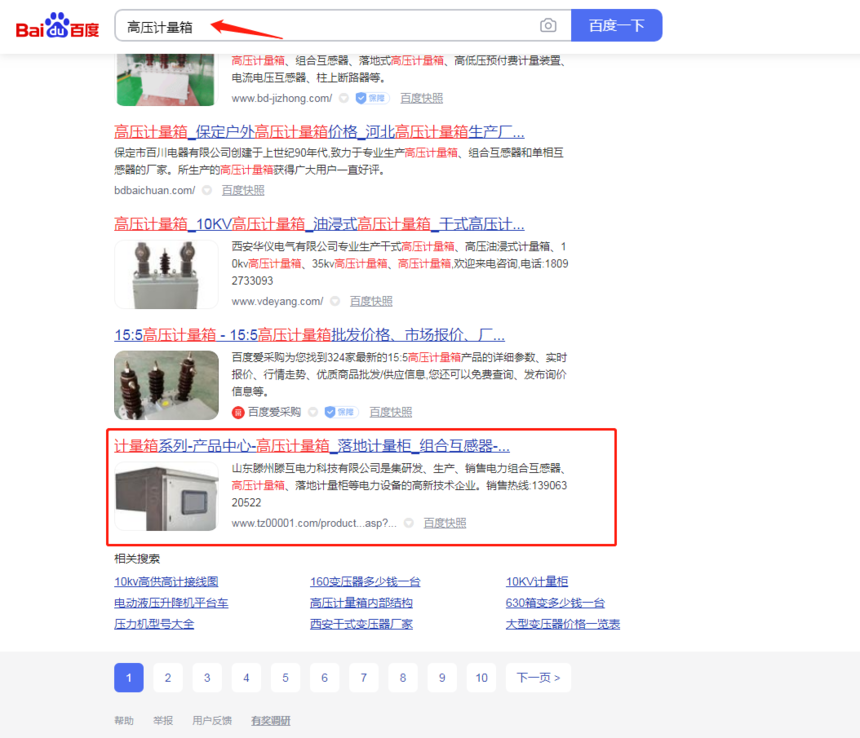Open camera image search icon

[x=548, y=25]
